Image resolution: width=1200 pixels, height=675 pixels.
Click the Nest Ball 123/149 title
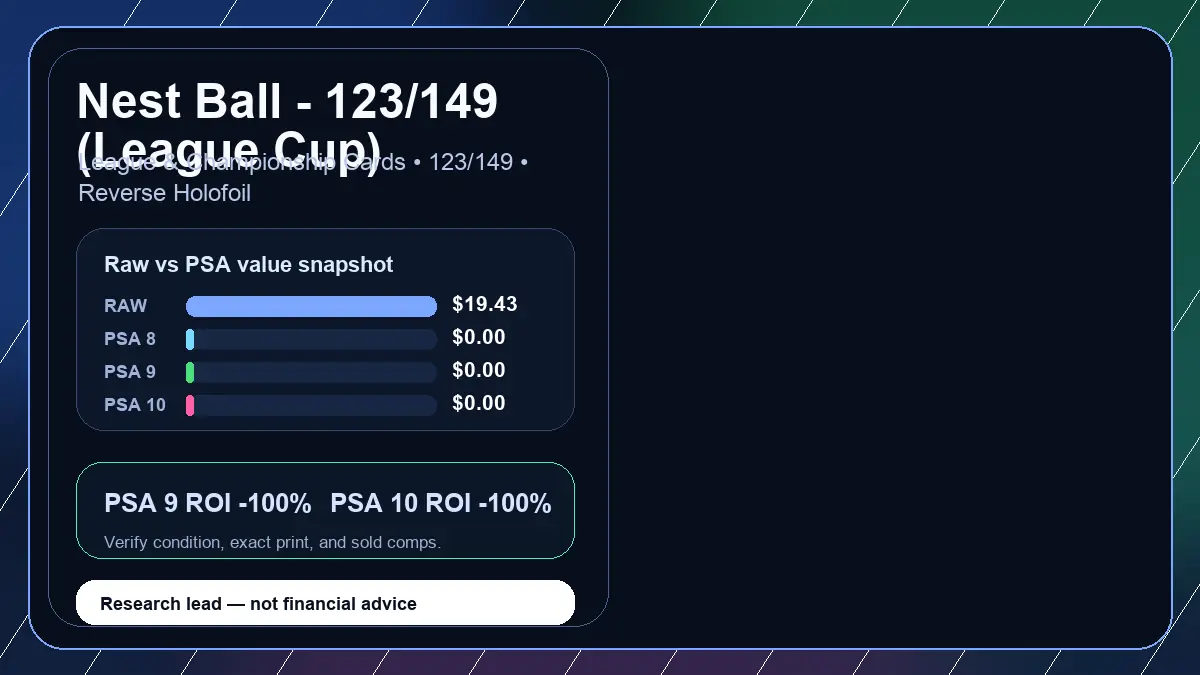click(288, 128)
